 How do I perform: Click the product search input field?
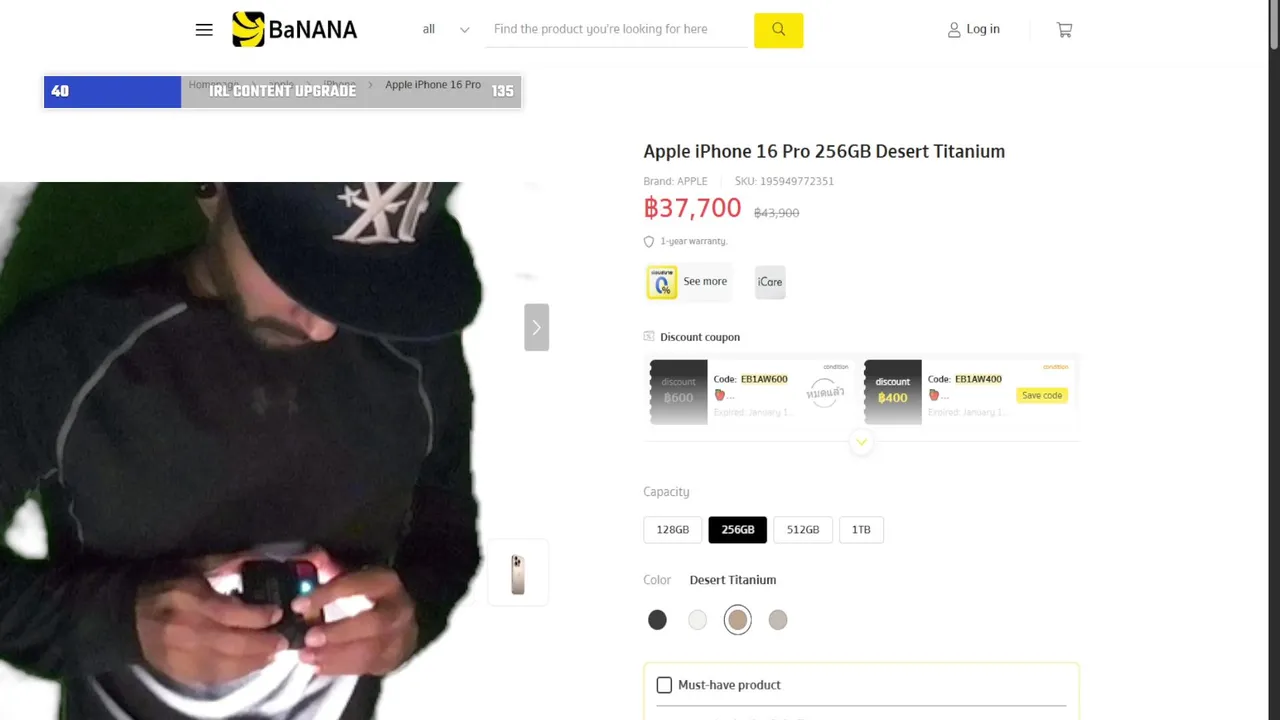(x=619, y=30)
